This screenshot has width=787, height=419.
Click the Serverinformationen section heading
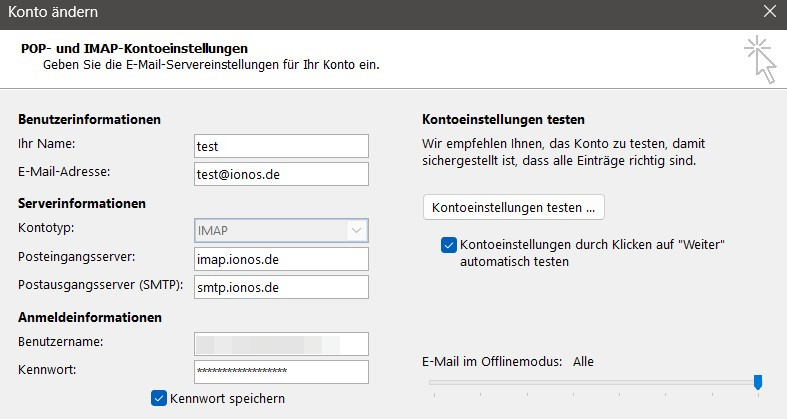click(82, 203)
